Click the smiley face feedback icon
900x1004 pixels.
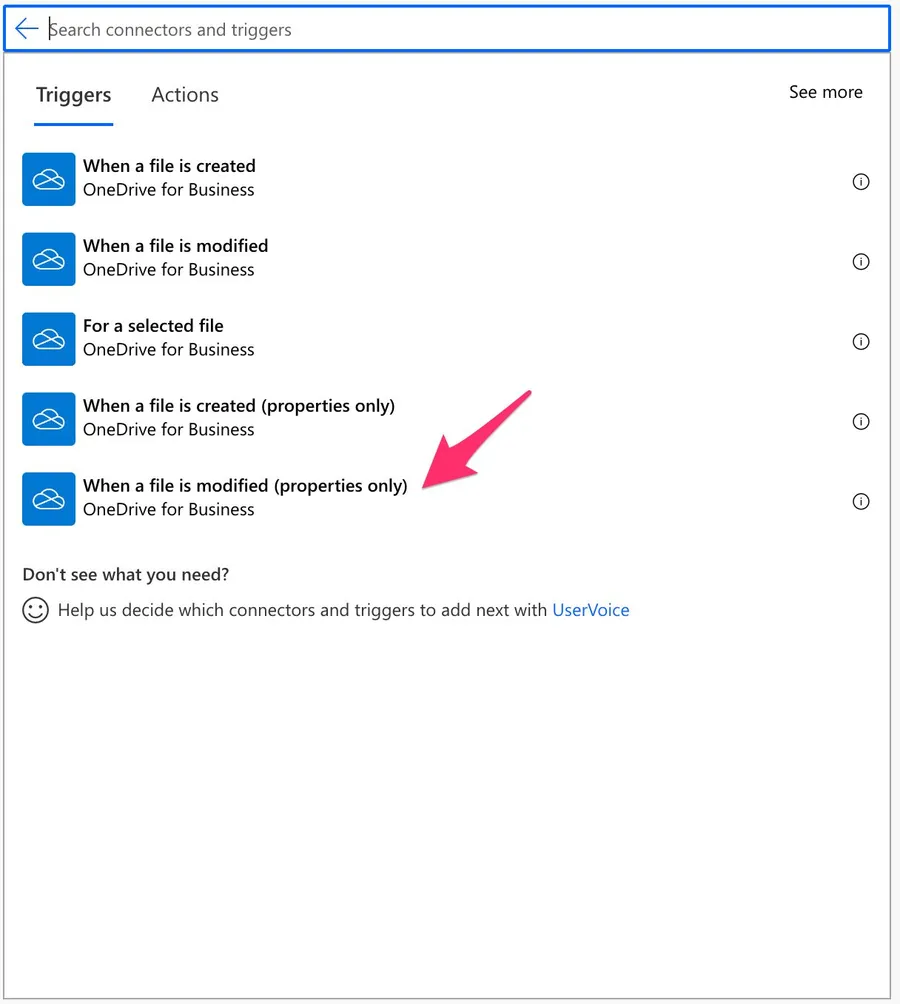(36, 610)
